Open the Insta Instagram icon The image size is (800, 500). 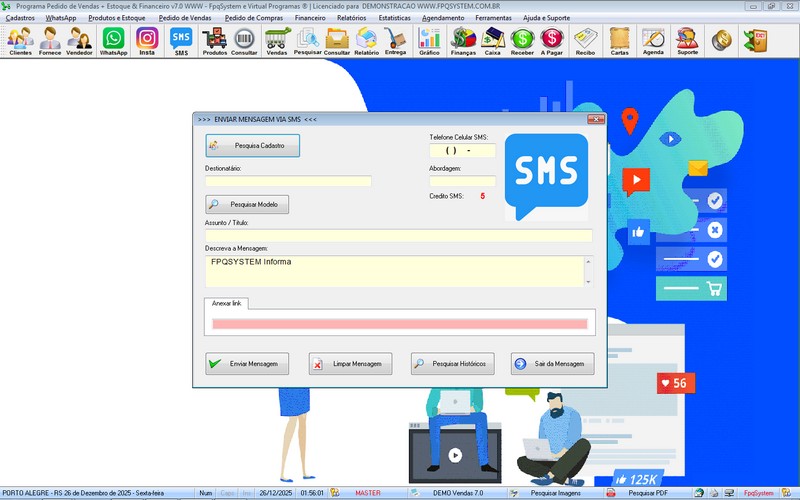147,41
